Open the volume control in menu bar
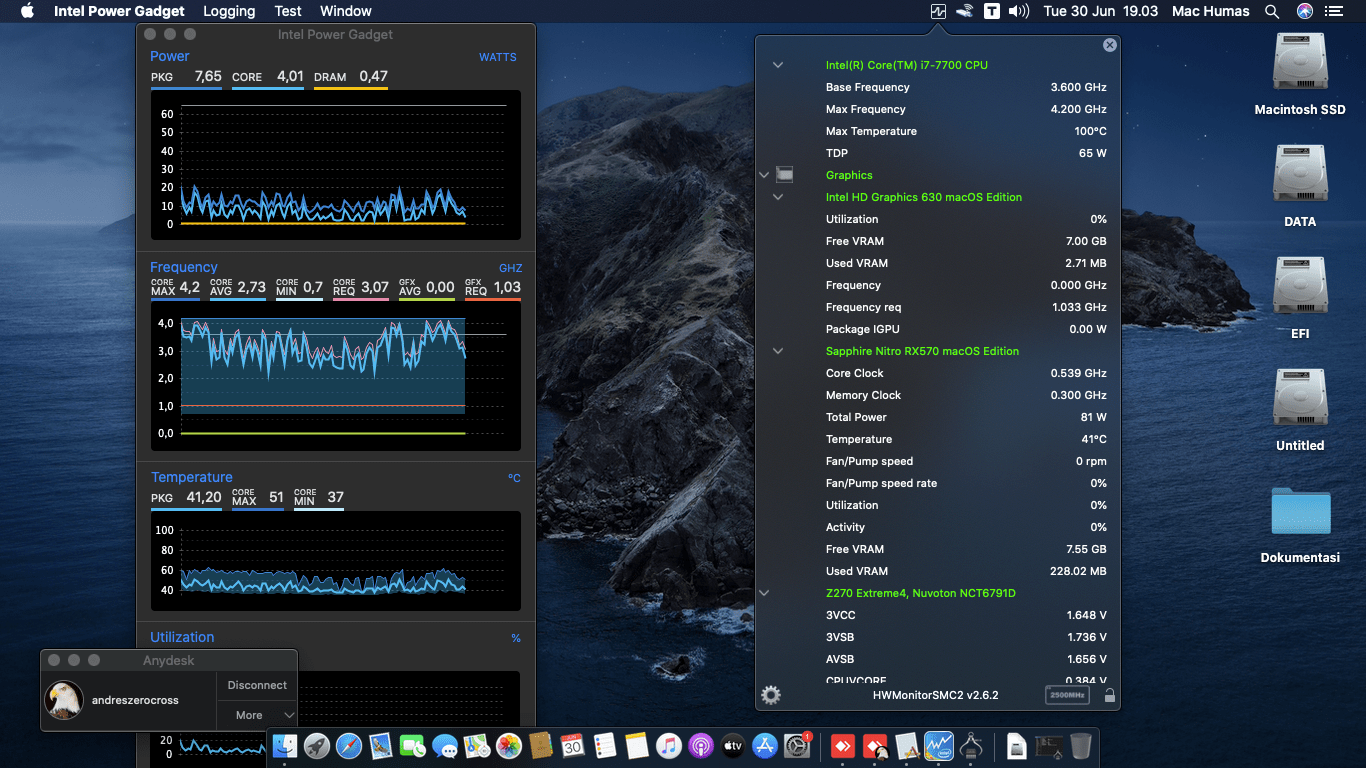The width and height of the screenshot is (1366, 768). [1019, 11]
